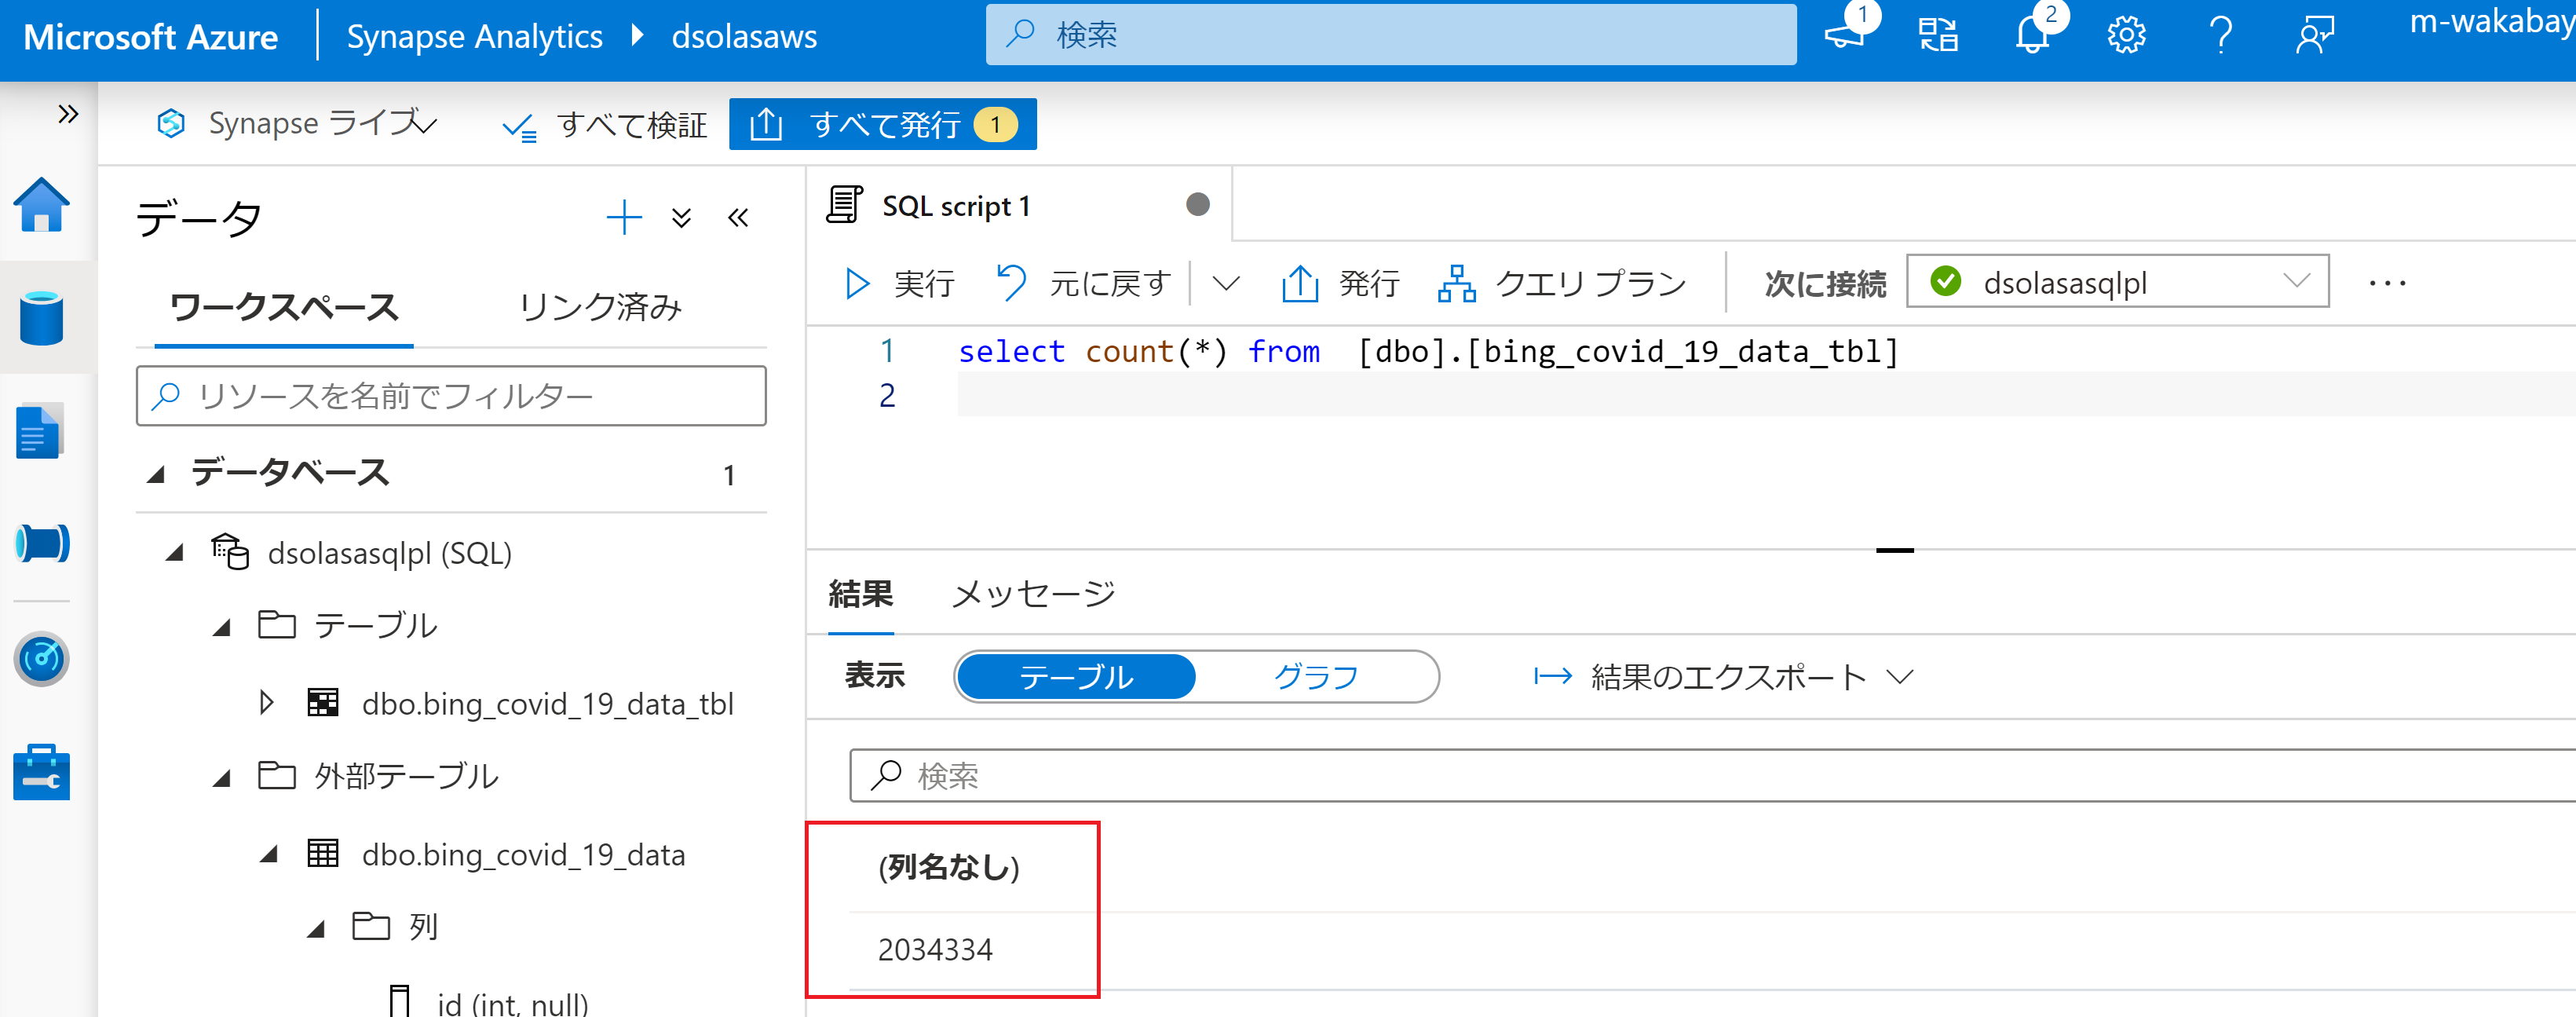Screen dimensions: 2576x1017
Task: Open portal settings gear icon
Action: coord(2125,35)
